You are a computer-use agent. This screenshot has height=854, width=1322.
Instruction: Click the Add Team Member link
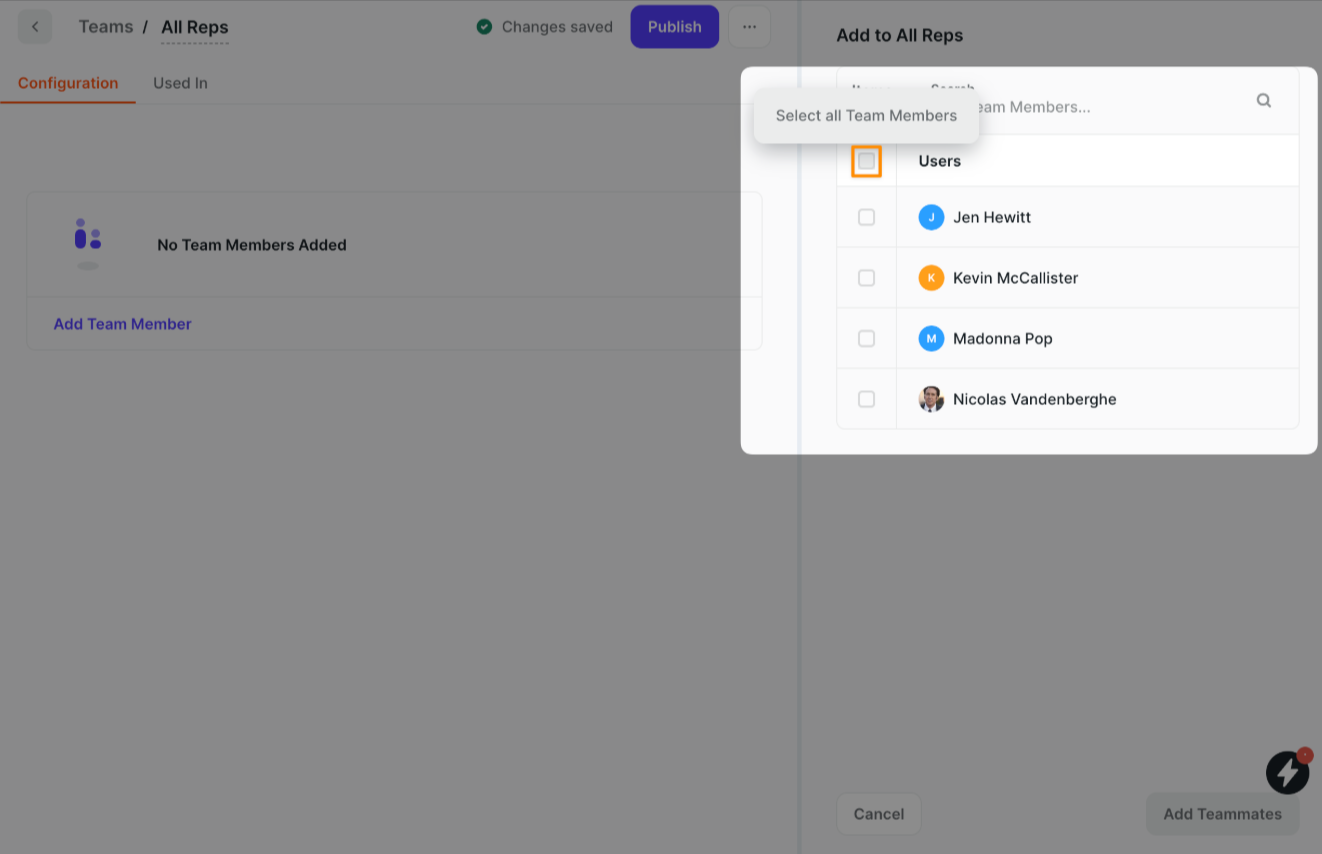122,324
